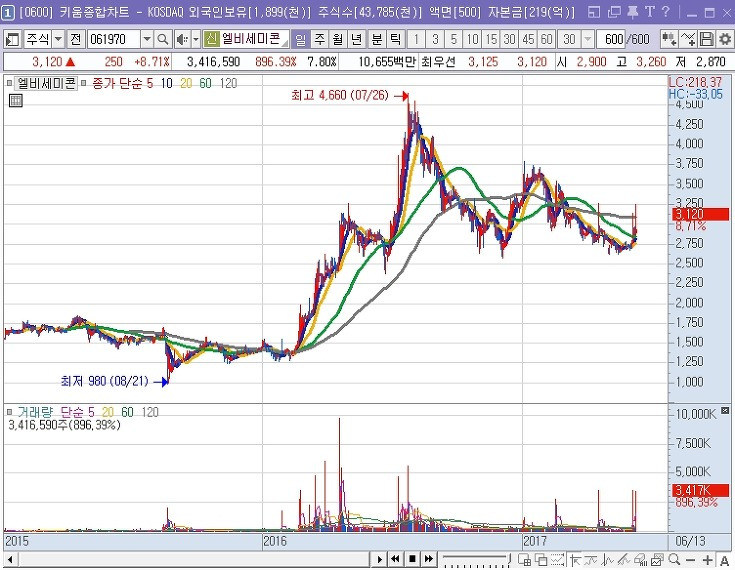
Task: Click the dotted range chart icon
Action: pos(557,559)
